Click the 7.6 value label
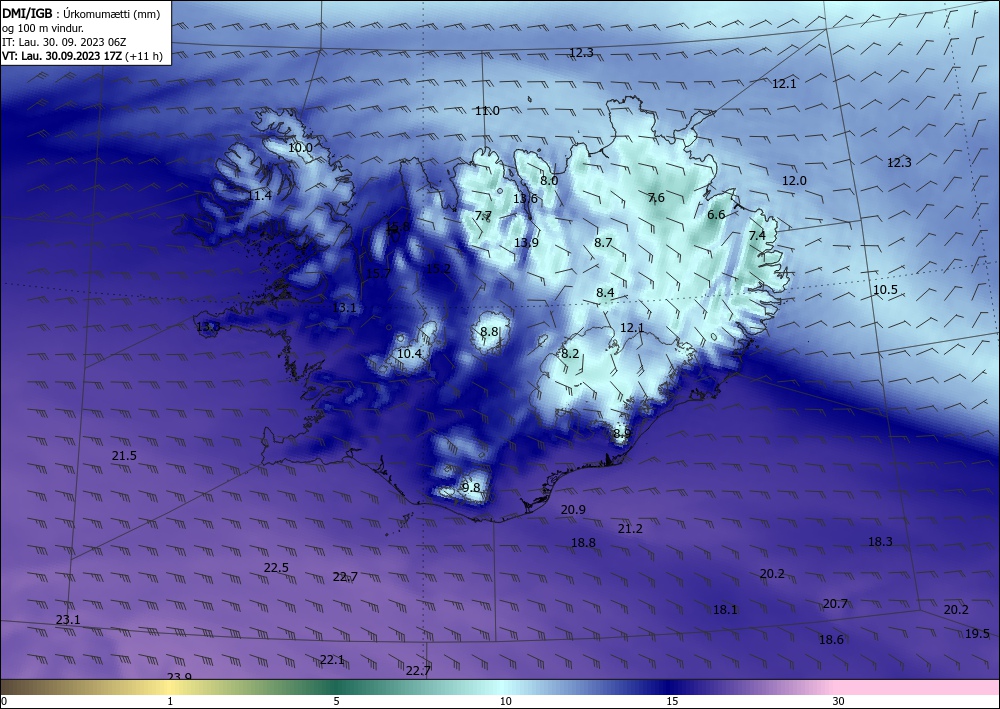This screenshot has width=1000, height=709. tap(656, 198)
